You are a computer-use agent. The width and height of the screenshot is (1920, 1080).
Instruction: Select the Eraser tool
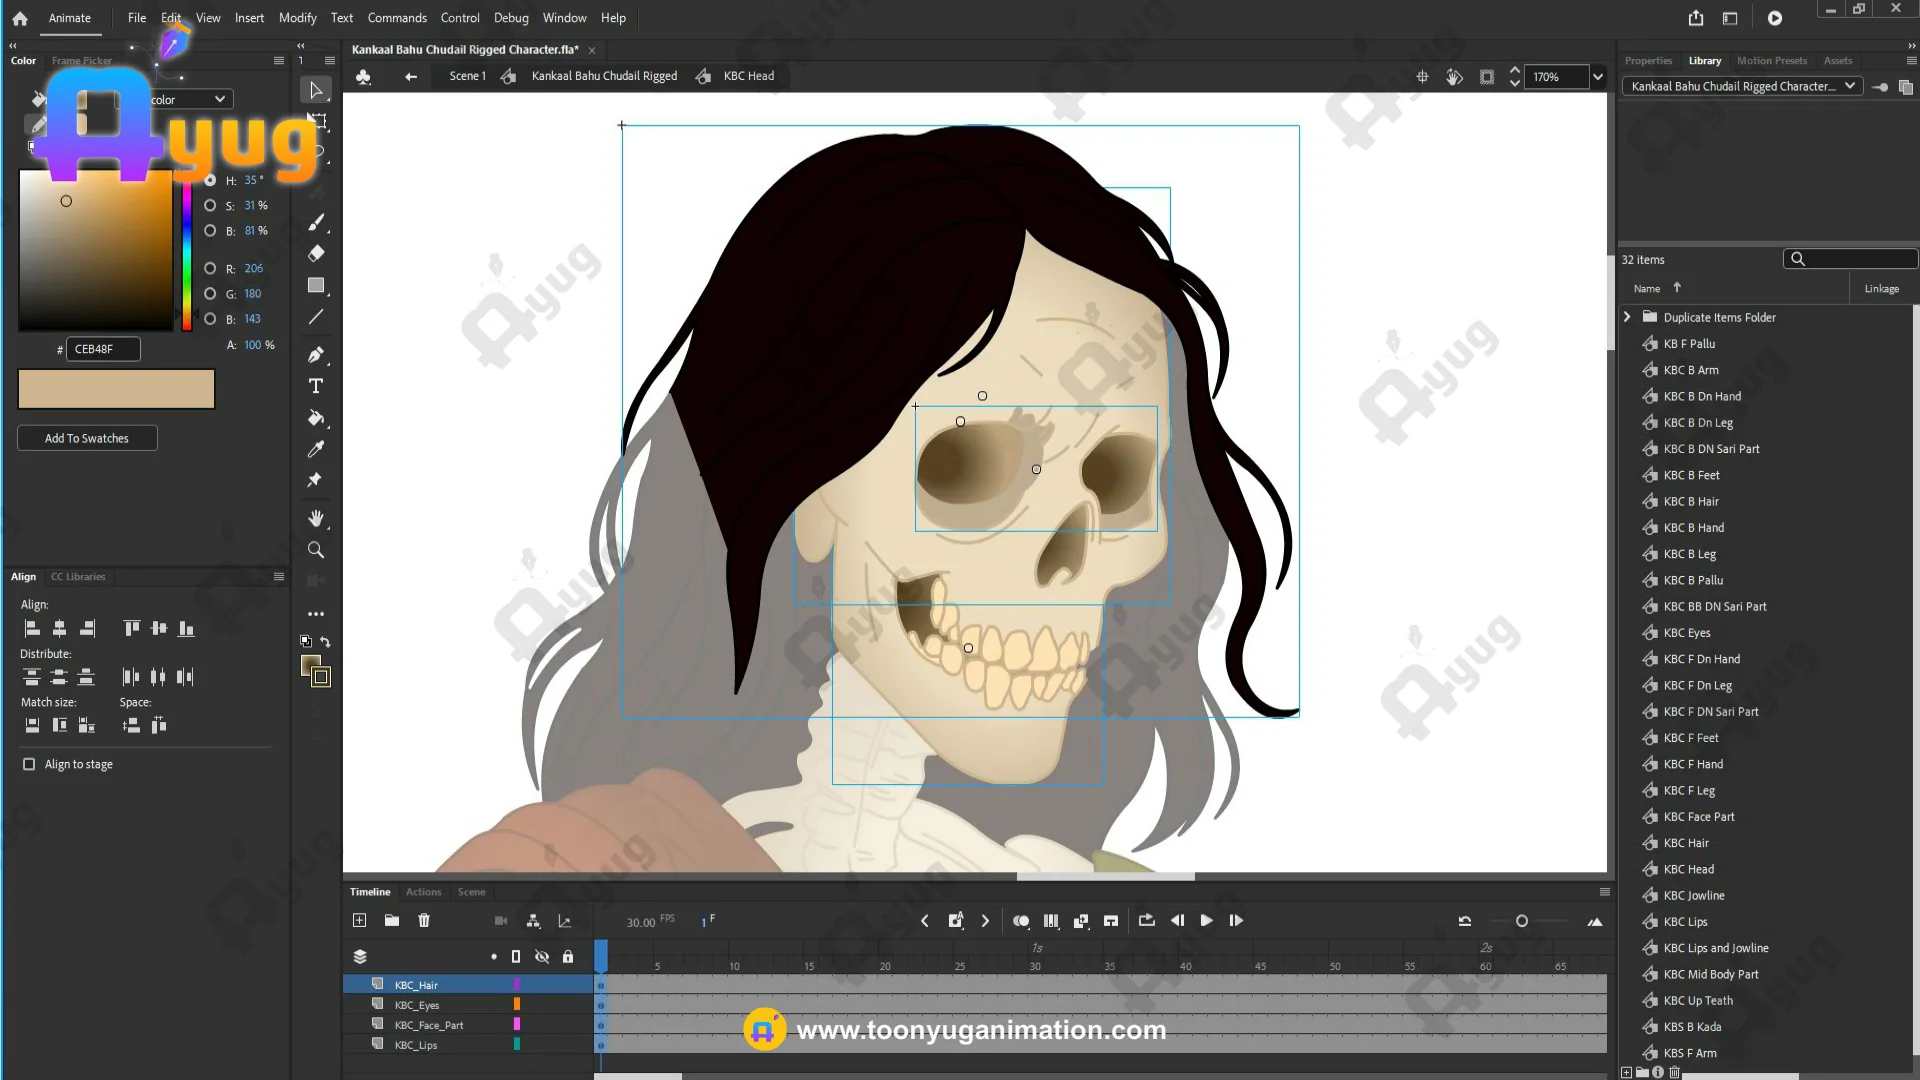pyautogui.click(x=316, y=254)
